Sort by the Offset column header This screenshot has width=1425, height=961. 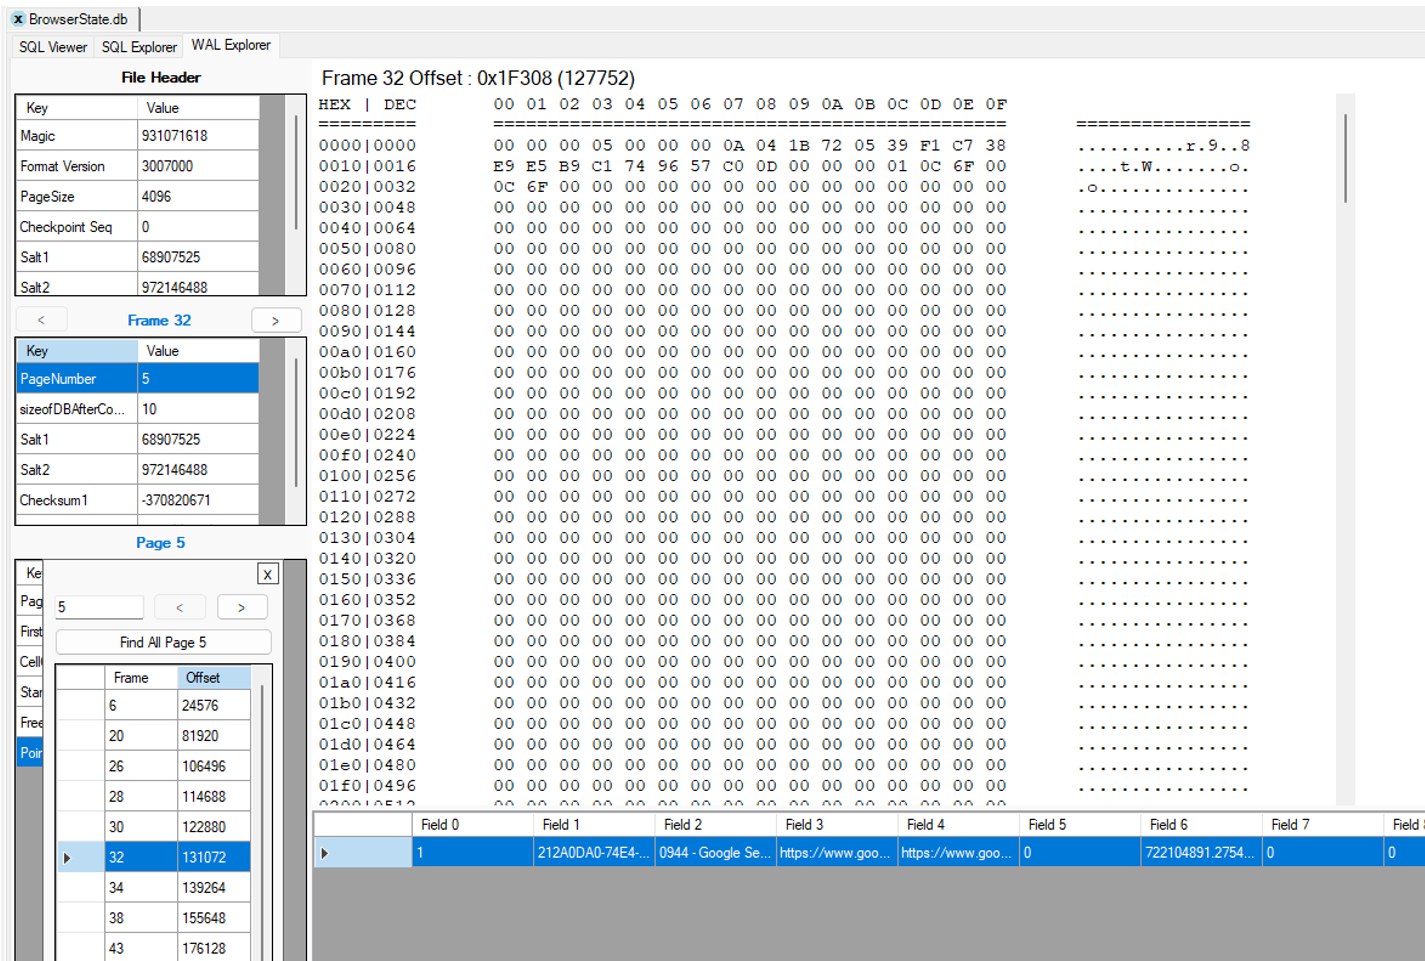(x=213, y=678)
